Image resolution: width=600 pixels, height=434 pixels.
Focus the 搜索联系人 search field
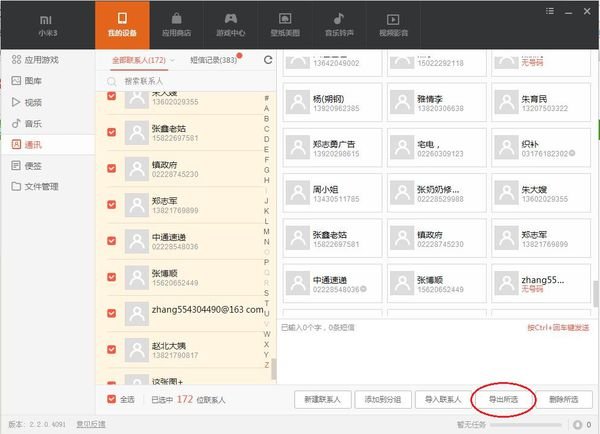[185, 81]
